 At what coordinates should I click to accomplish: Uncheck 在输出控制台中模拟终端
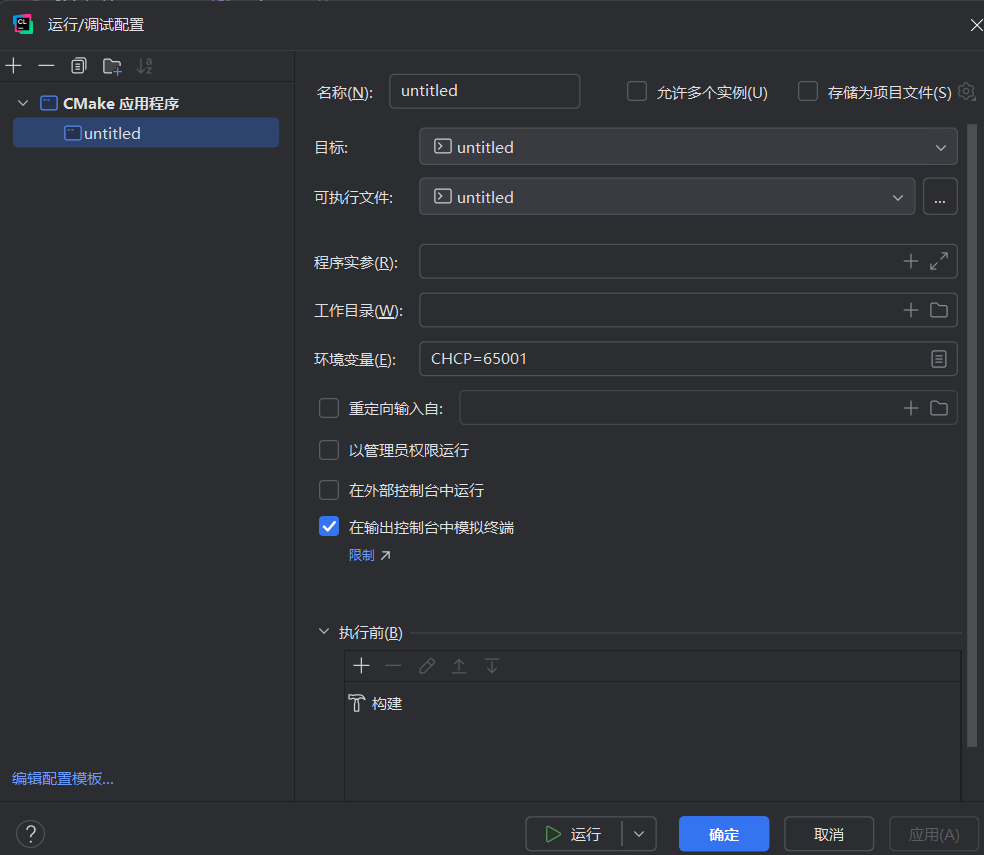(329, 526)
